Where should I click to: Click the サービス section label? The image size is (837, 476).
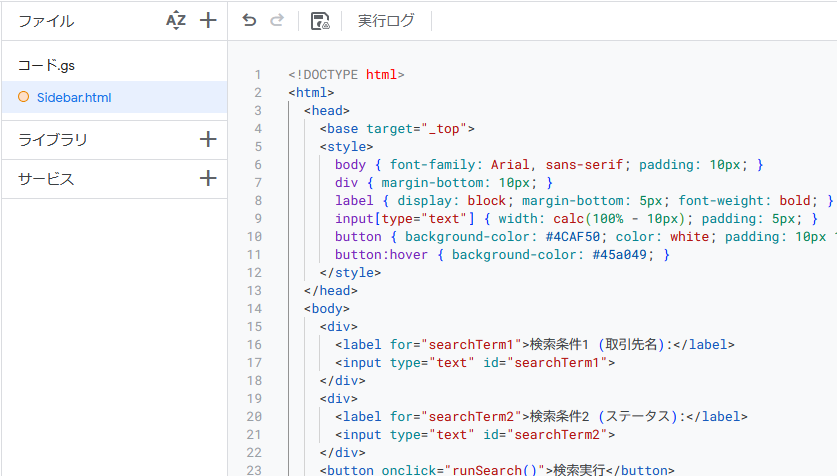pyautogui.click(x=46, y=179)
